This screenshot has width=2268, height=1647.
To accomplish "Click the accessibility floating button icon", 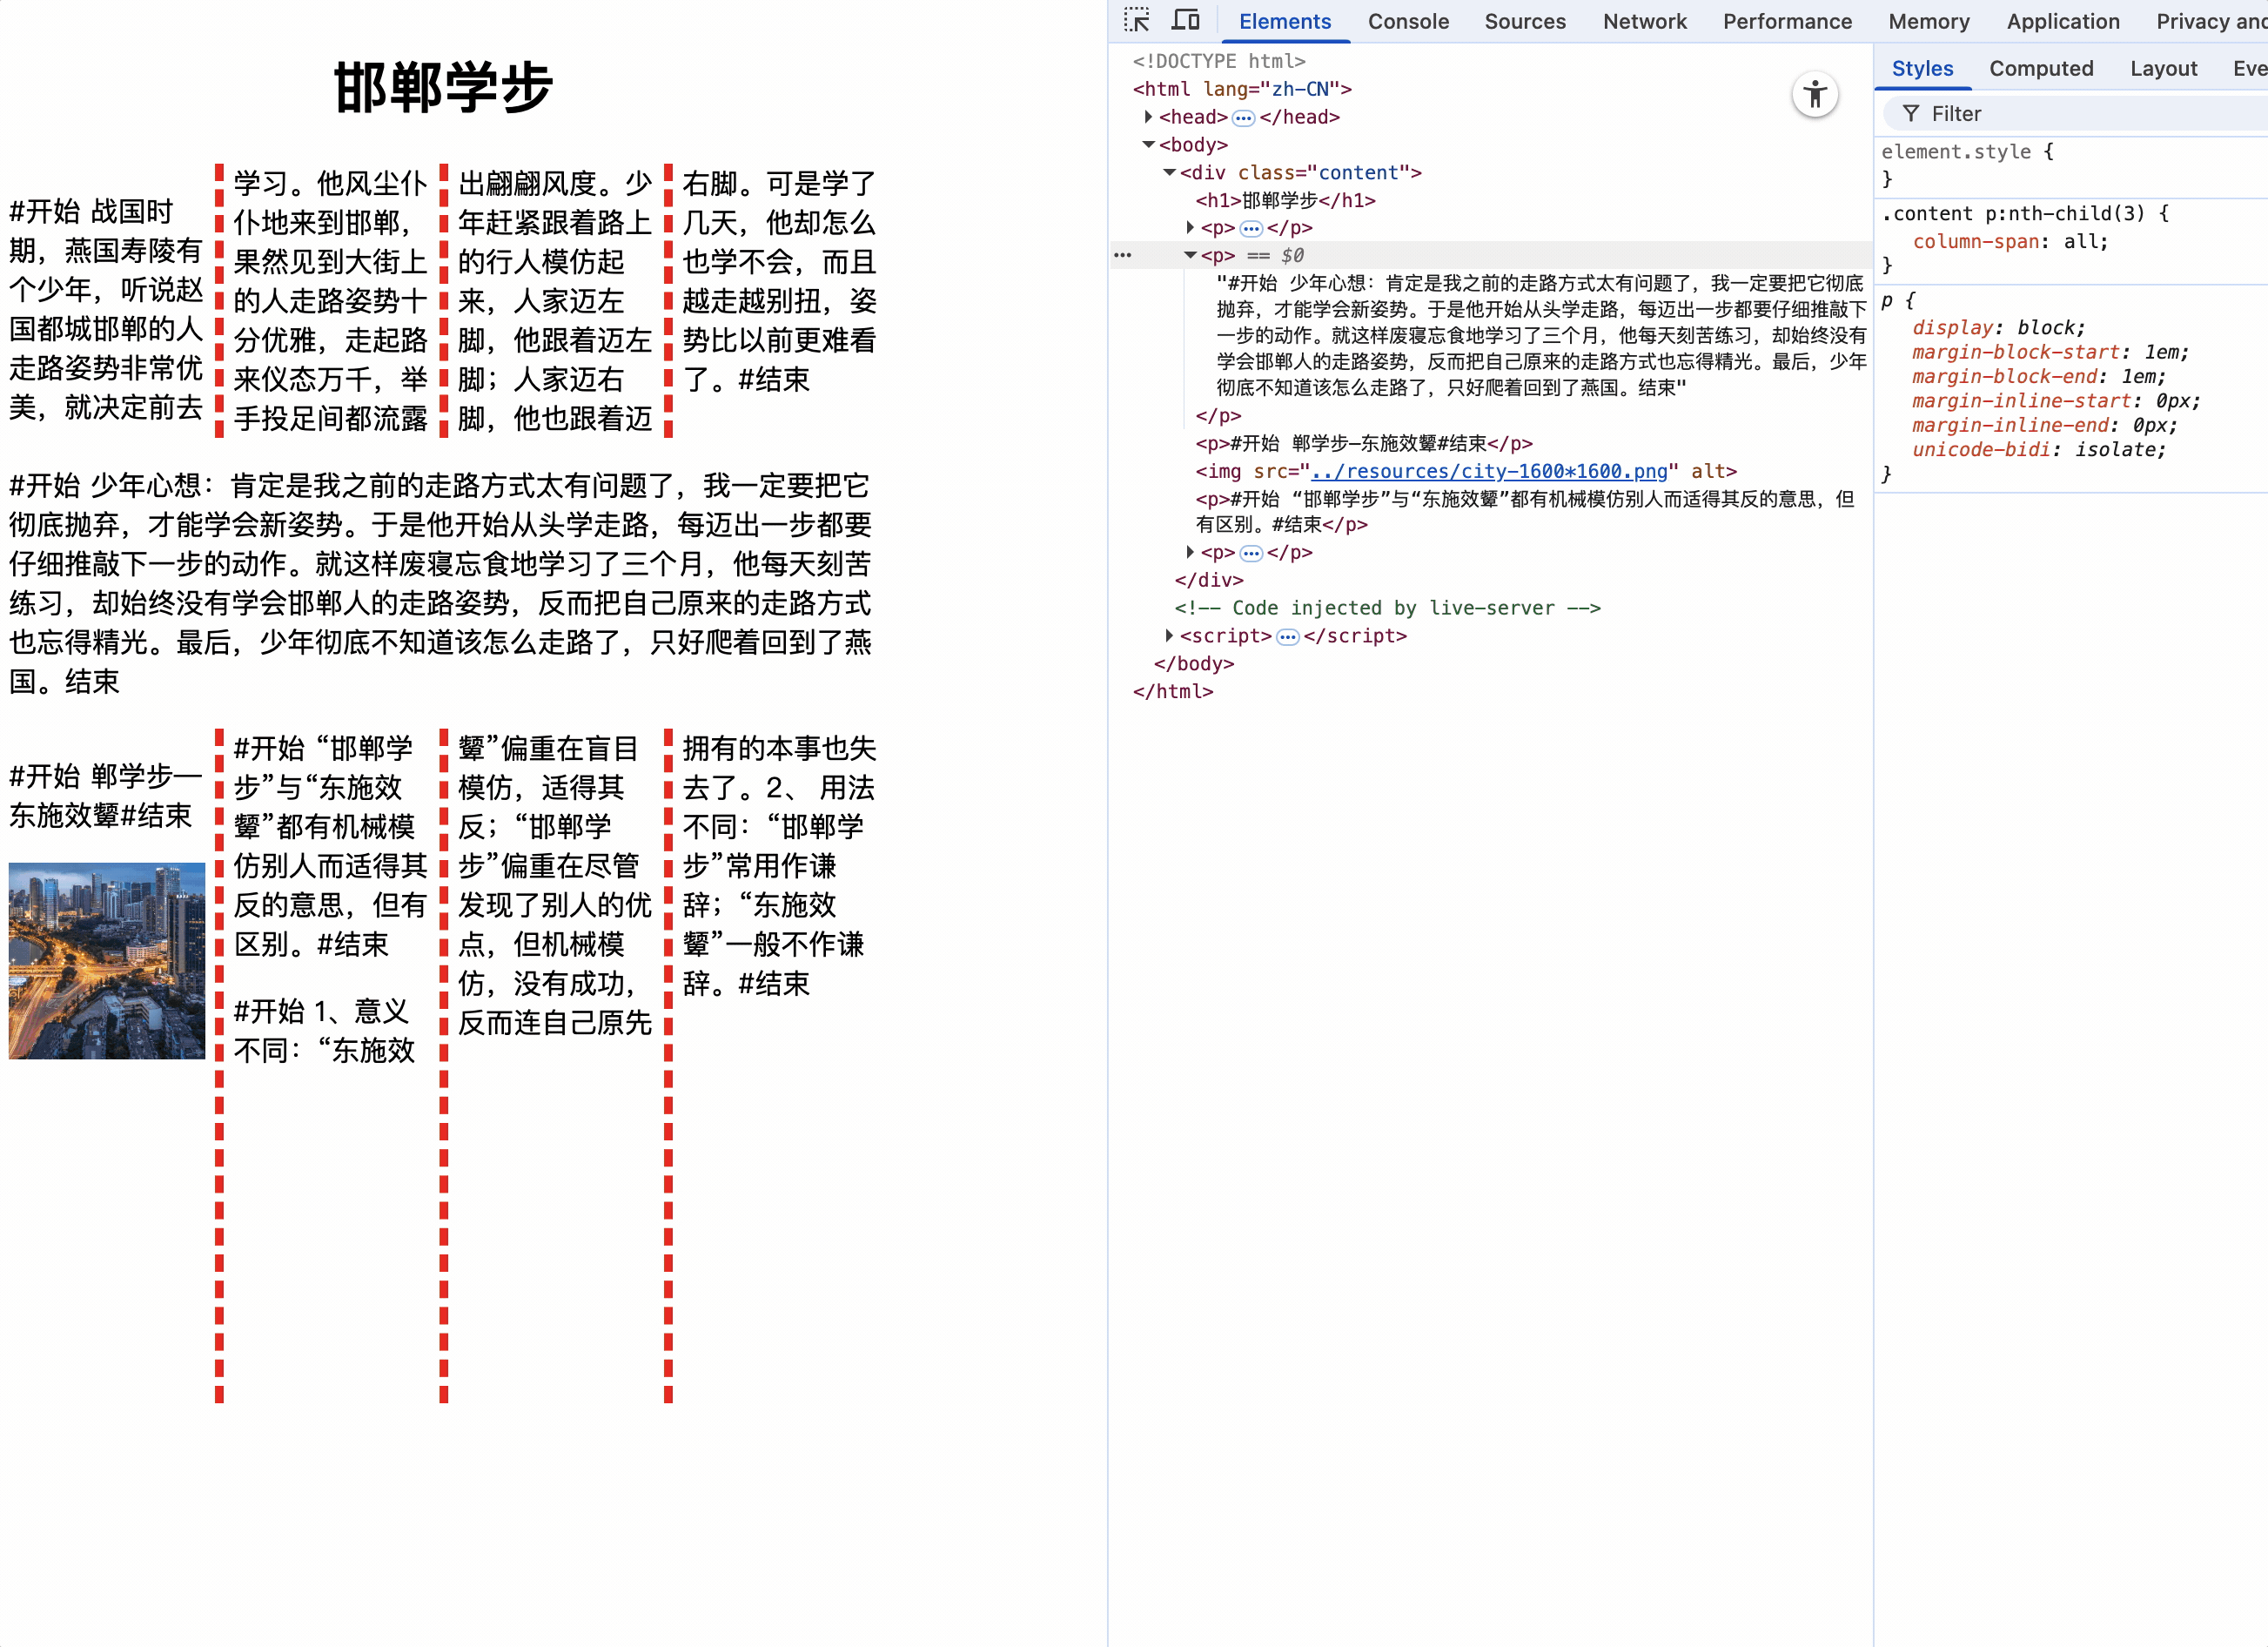I will click(1815, 95).
